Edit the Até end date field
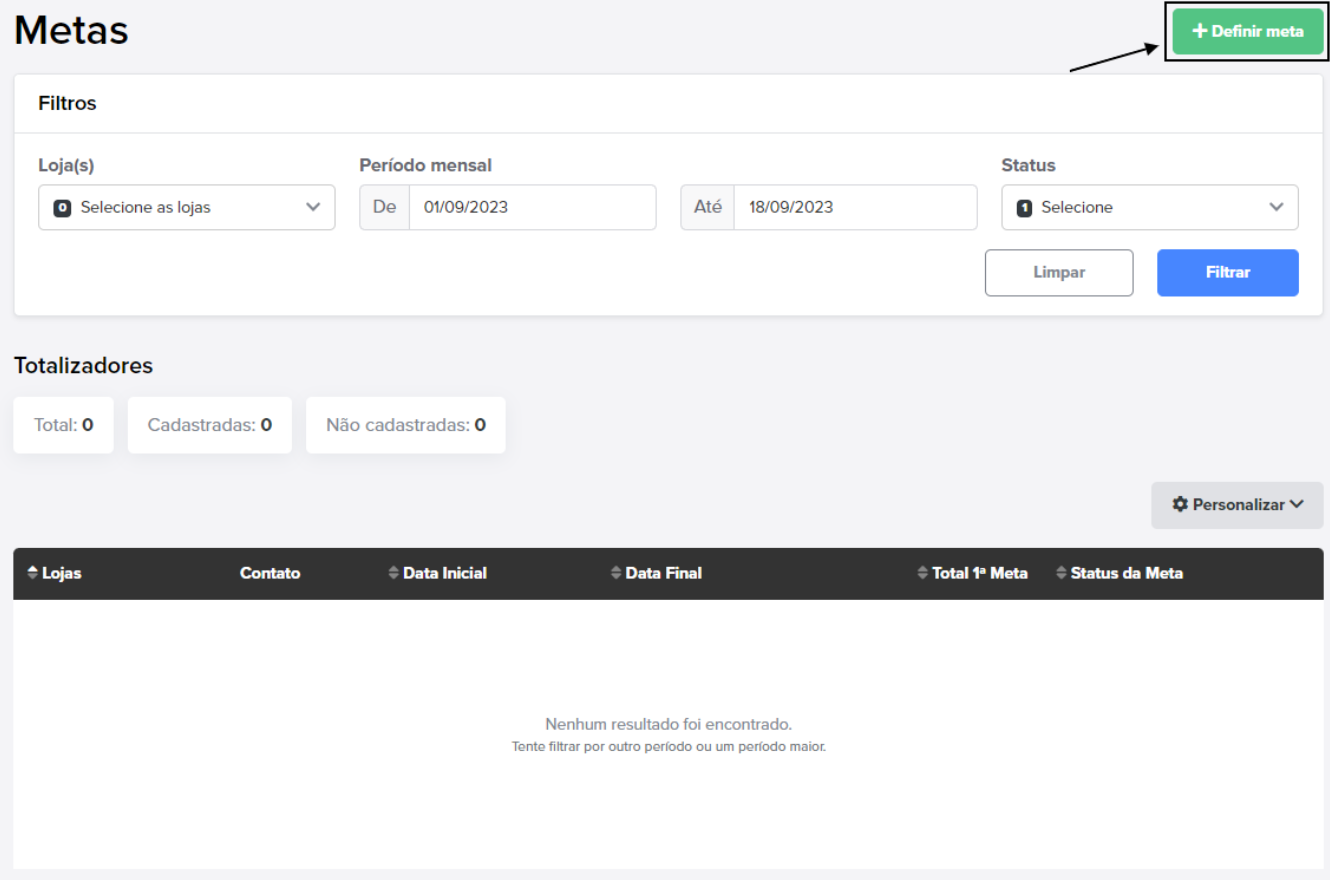This screenshot has height=880, width=1330. point(855,207)
